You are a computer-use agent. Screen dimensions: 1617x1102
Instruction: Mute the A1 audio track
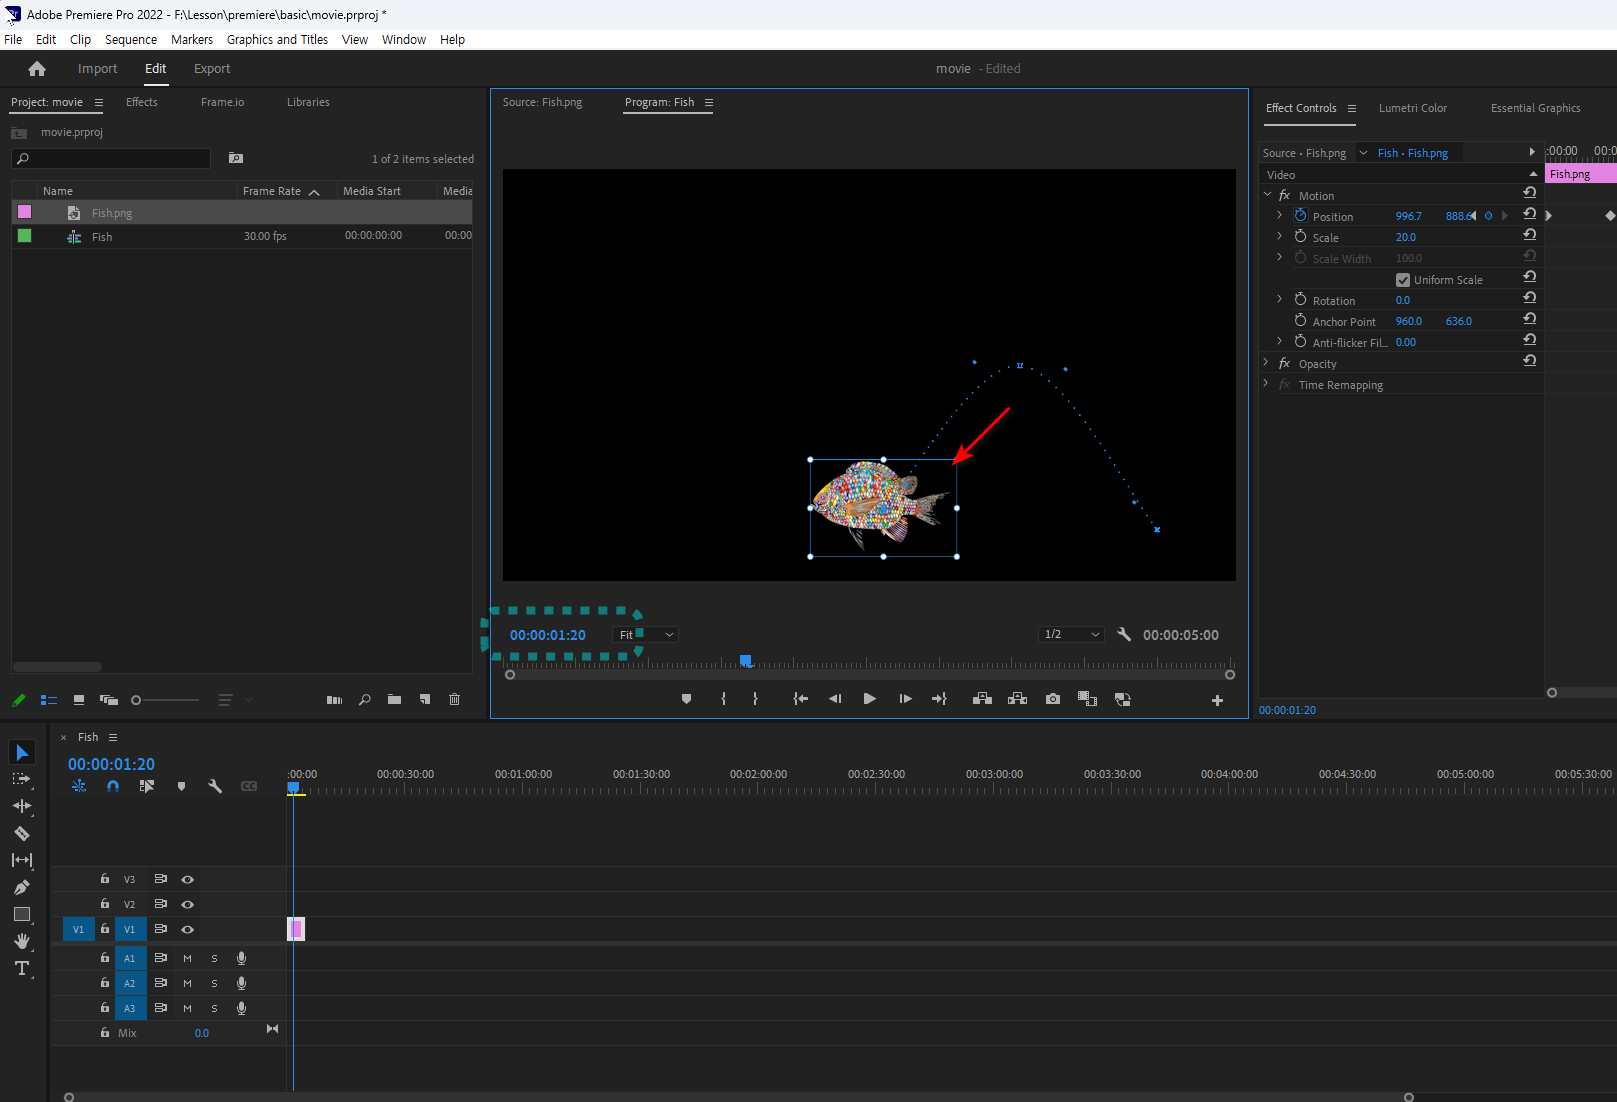pyautogui.click(x=187, y=958)
